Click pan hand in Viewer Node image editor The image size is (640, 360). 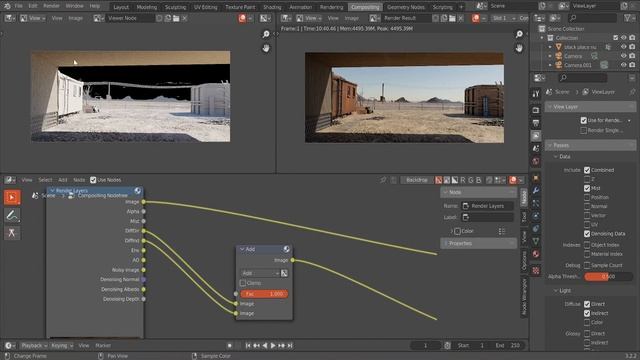tap(266, 48)
